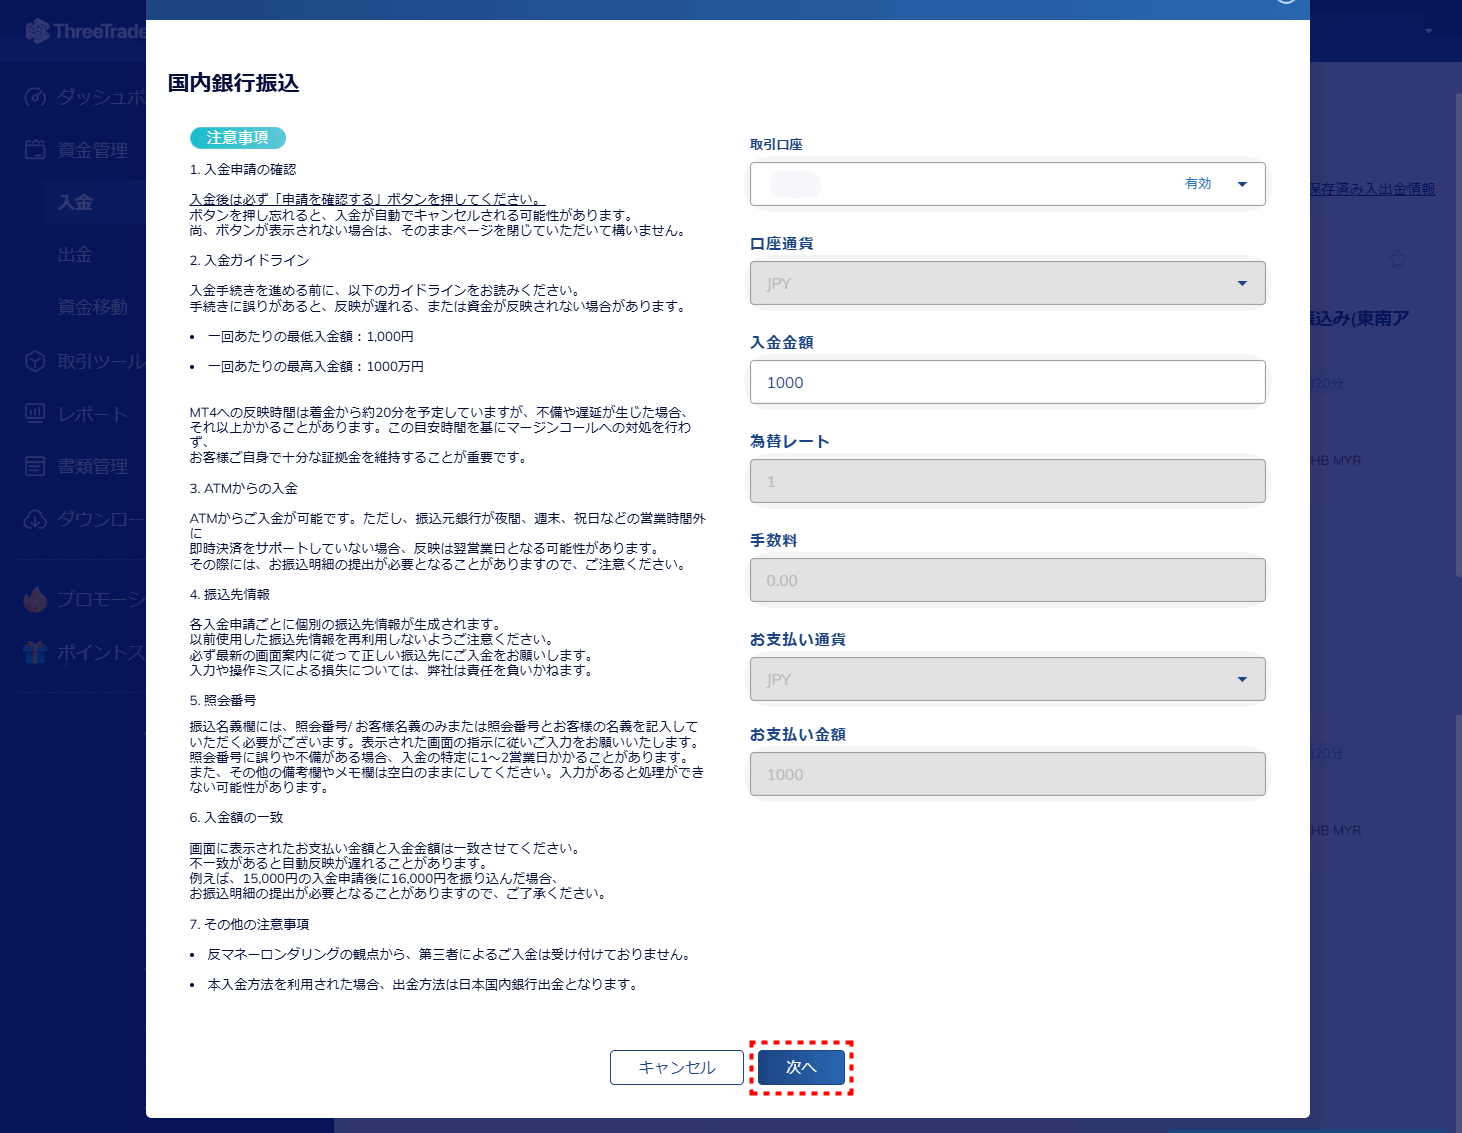Click the heading '6. 入金額の一致'
Screen dimensions: 1462x1133
(236, 818)
